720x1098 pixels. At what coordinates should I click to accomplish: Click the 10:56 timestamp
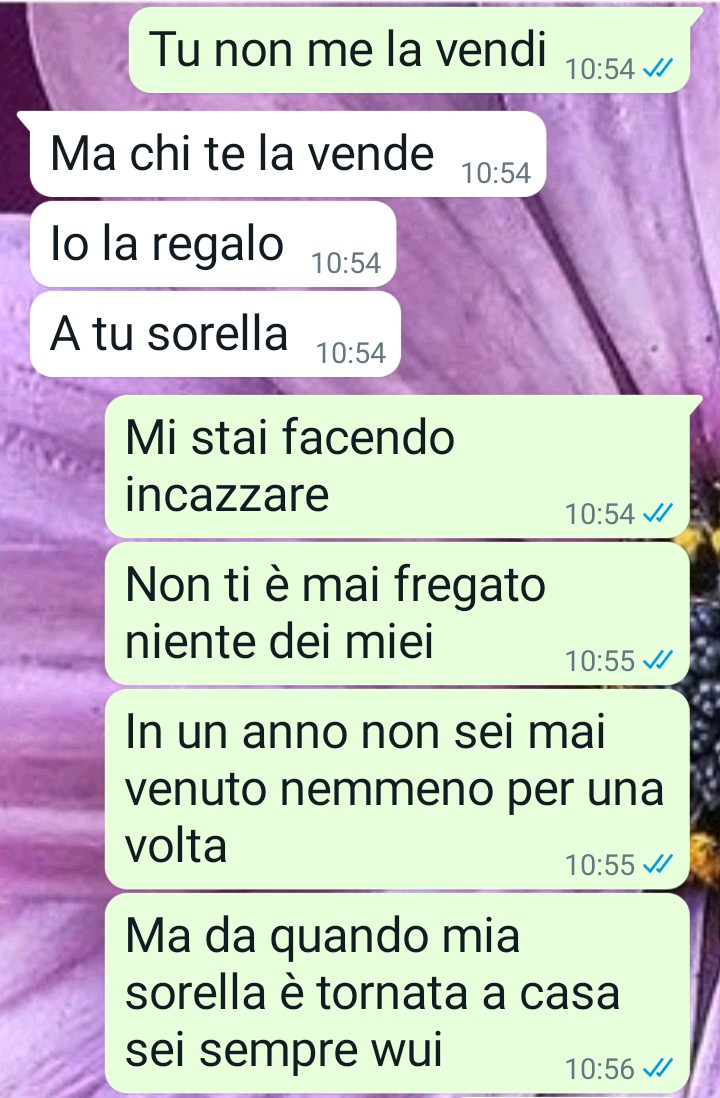coord(600,1069)
